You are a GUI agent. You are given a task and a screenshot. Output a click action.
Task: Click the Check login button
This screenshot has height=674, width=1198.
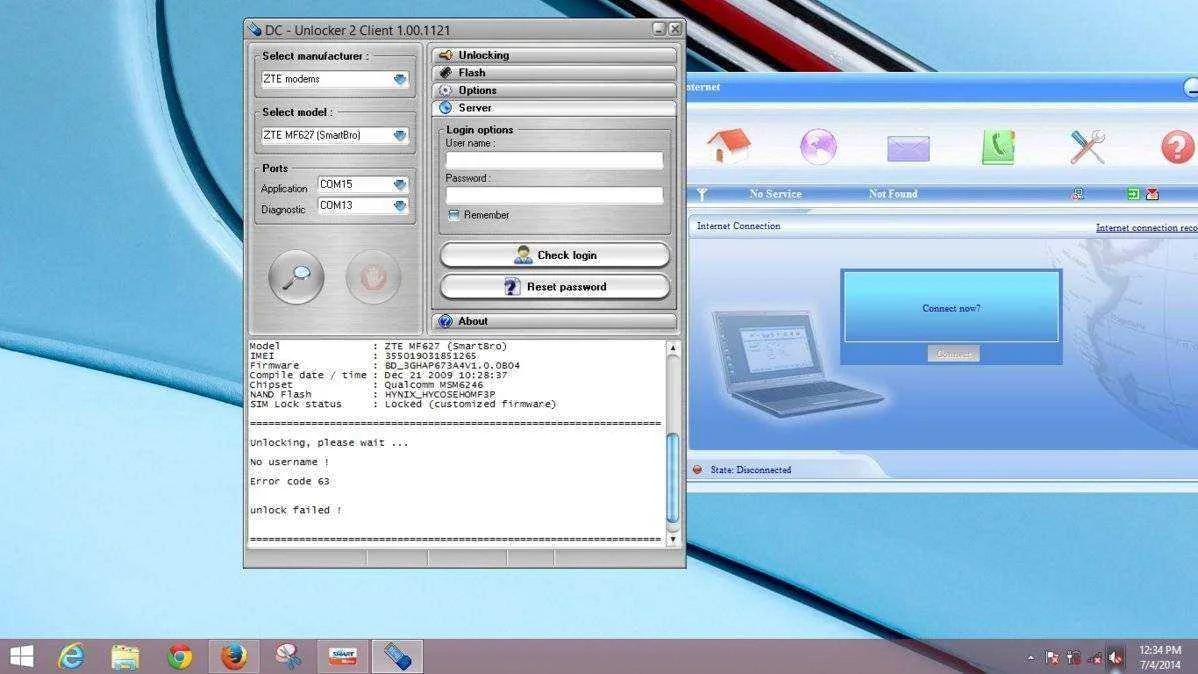pyautogui.click(x=555, y=255)
